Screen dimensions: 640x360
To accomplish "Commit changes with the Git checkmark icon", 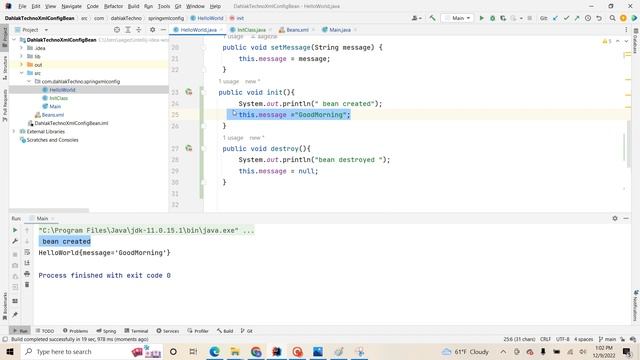I will tap(566, 18).
